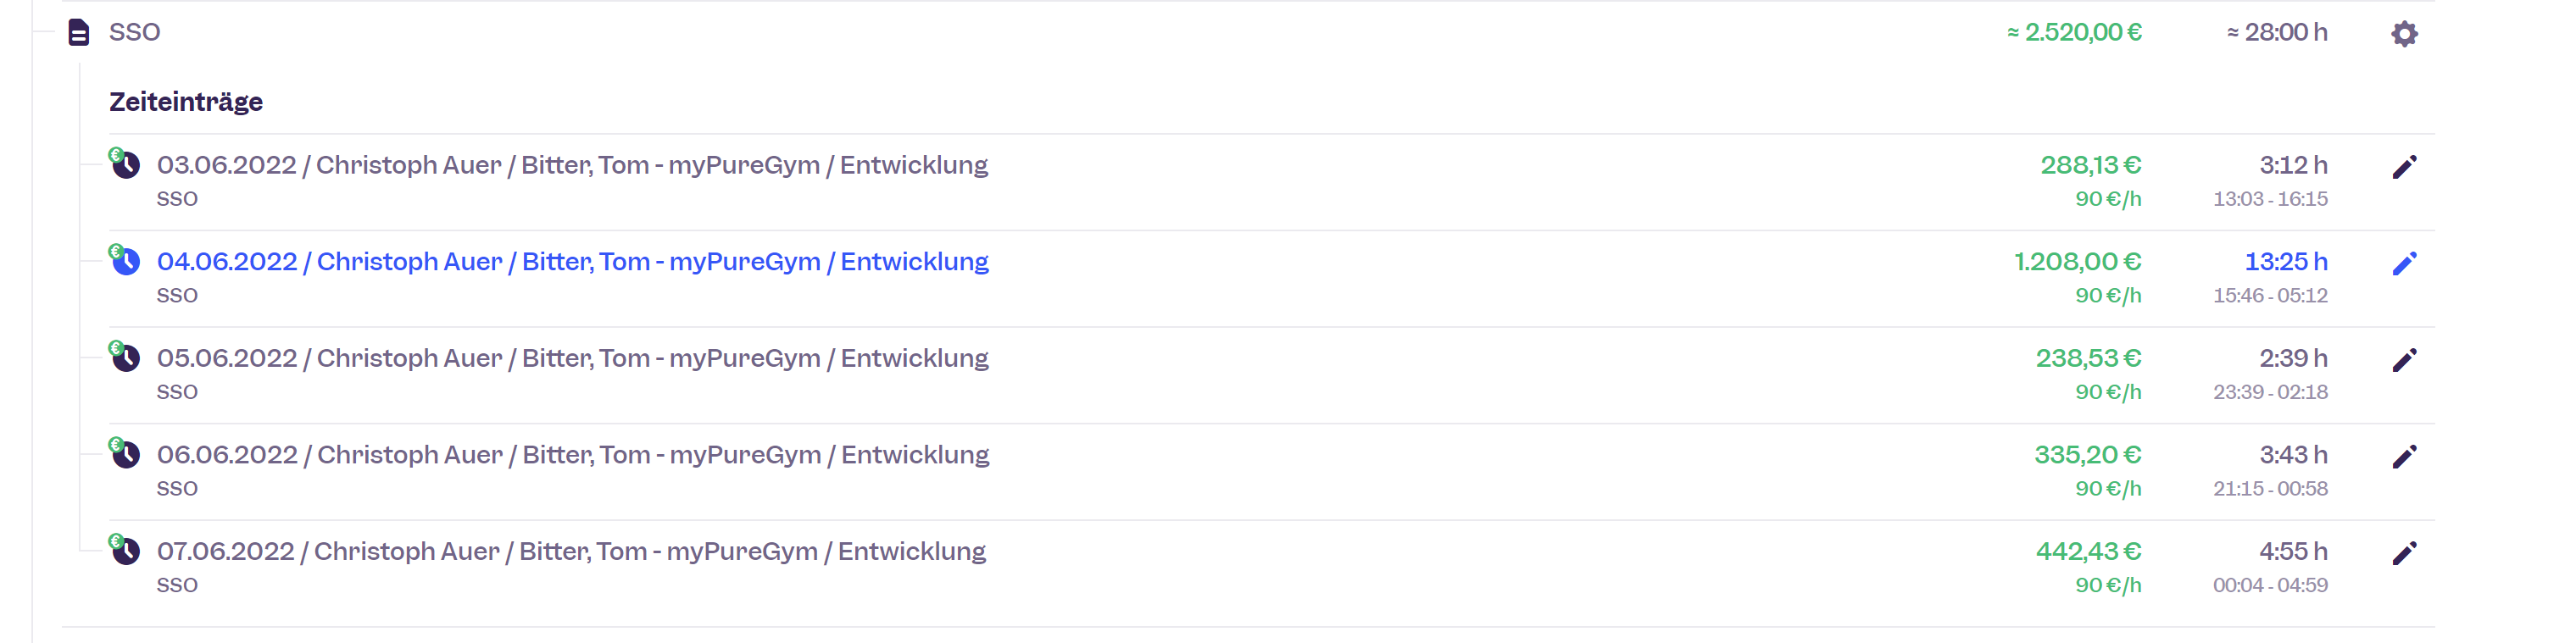Open the SSO settings gear icon
This screenshot has width=2576, height=643.
tap(2404, 34)
